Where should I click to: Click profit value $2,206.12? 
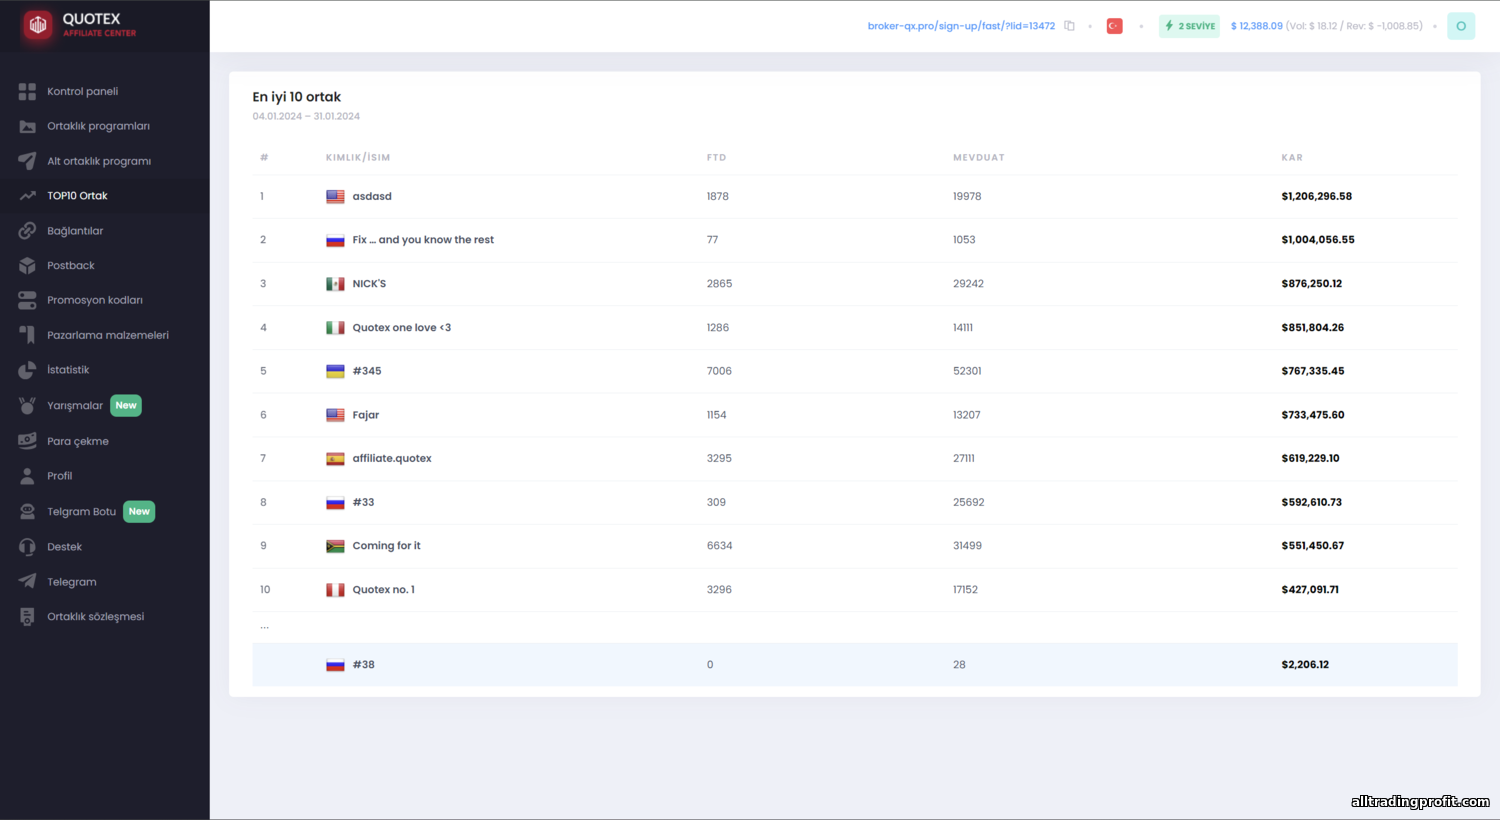pos(1305,665)
